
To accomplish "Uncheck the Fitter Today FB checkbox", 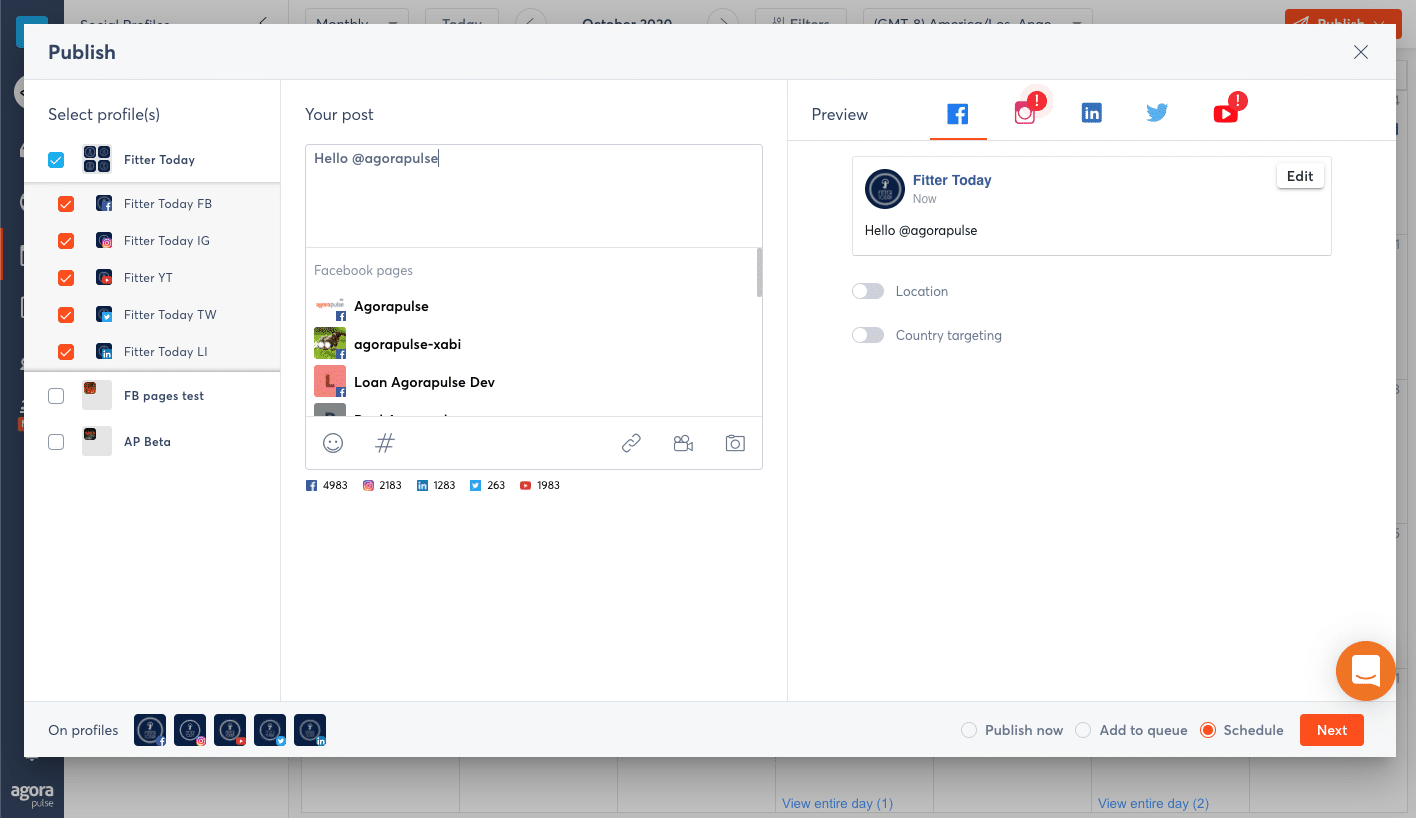I will 66,204.
